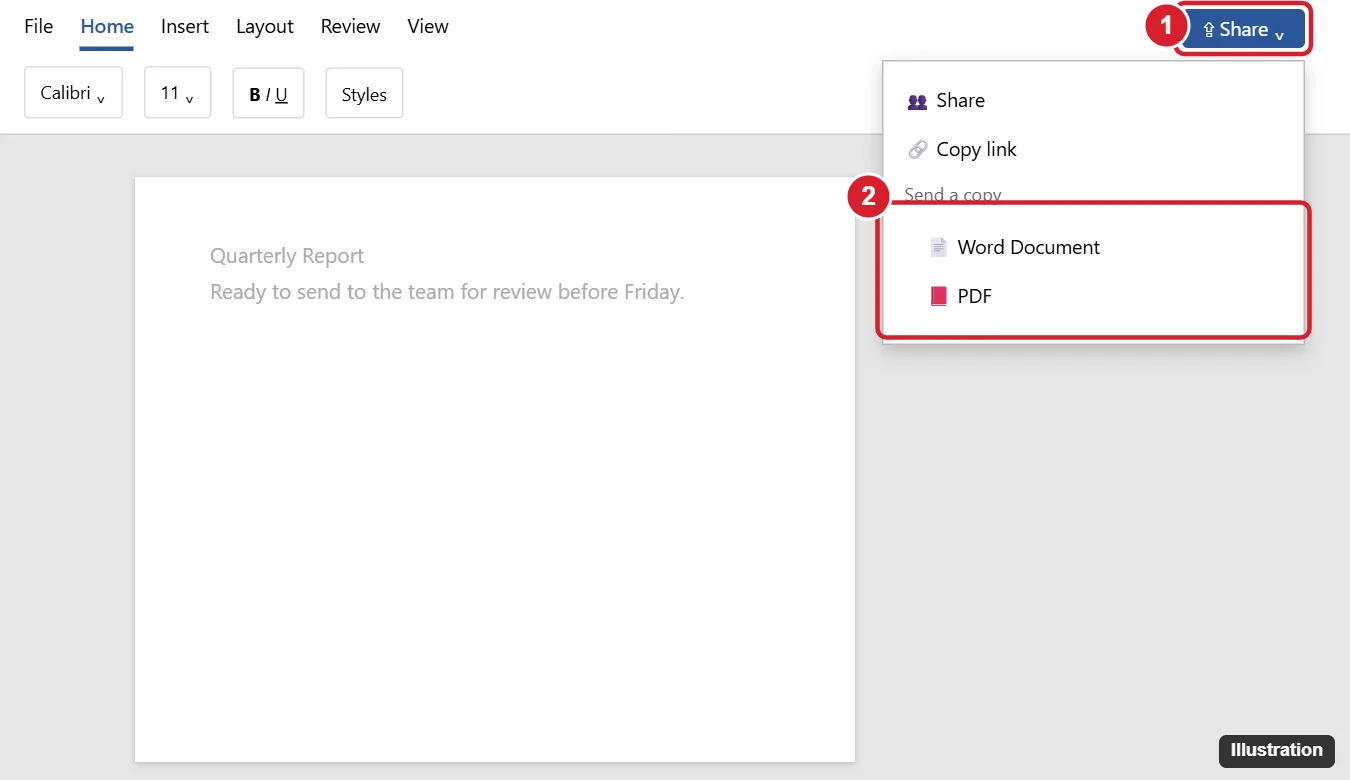Open the File menu
The image size is (1350, 780).
[x=38, y=27]
